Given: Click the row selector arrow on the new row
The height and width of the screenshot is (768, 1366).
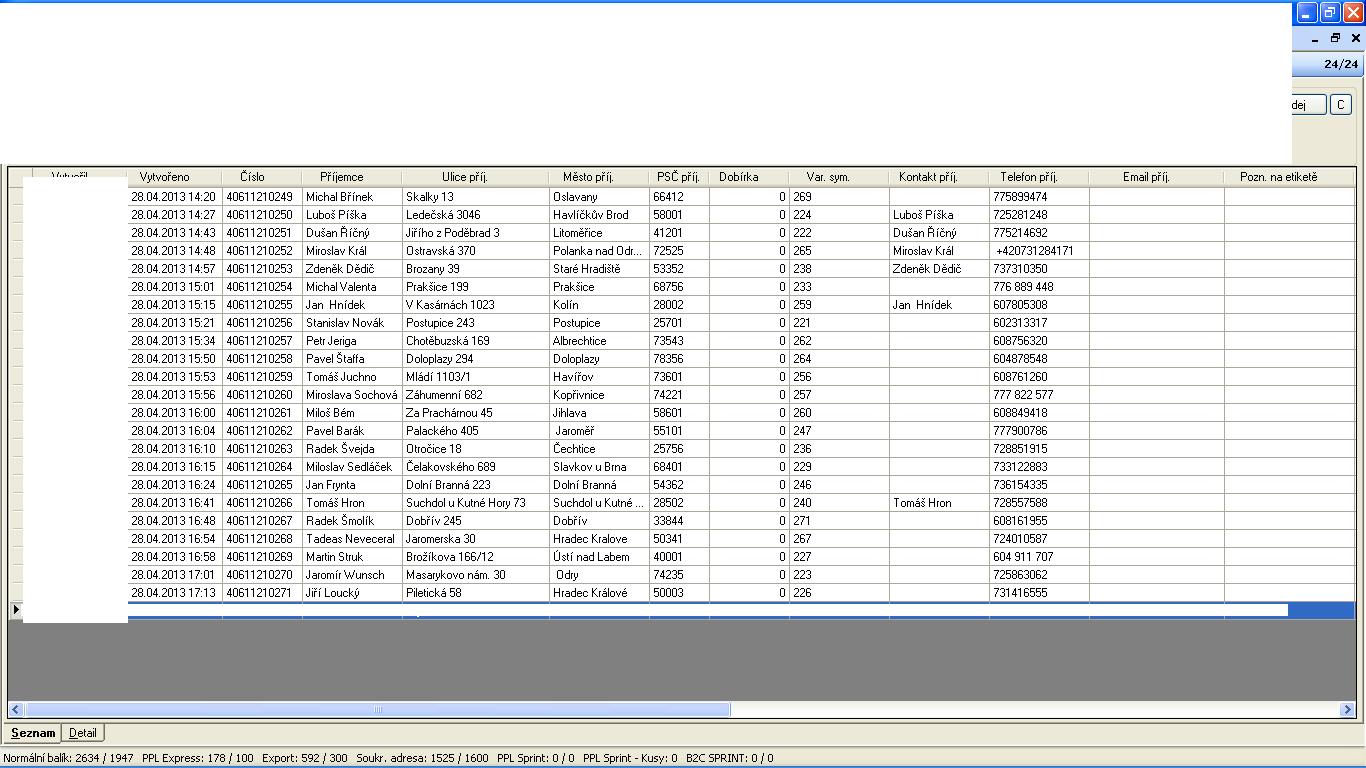Looking at the screenshot, I should [x=15, y=609].
